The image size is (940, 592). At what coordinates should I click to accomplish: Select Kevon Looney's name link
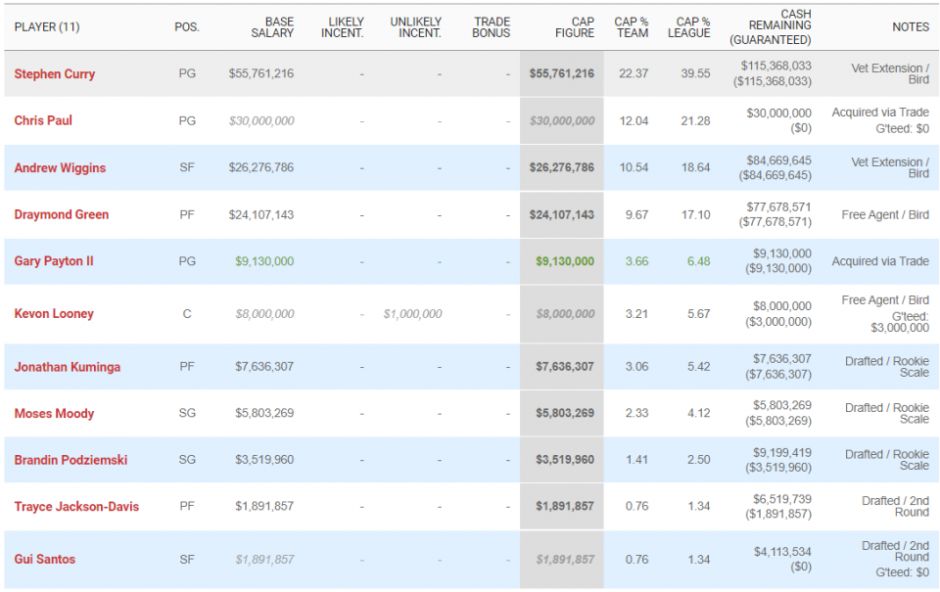click(54, 314)
